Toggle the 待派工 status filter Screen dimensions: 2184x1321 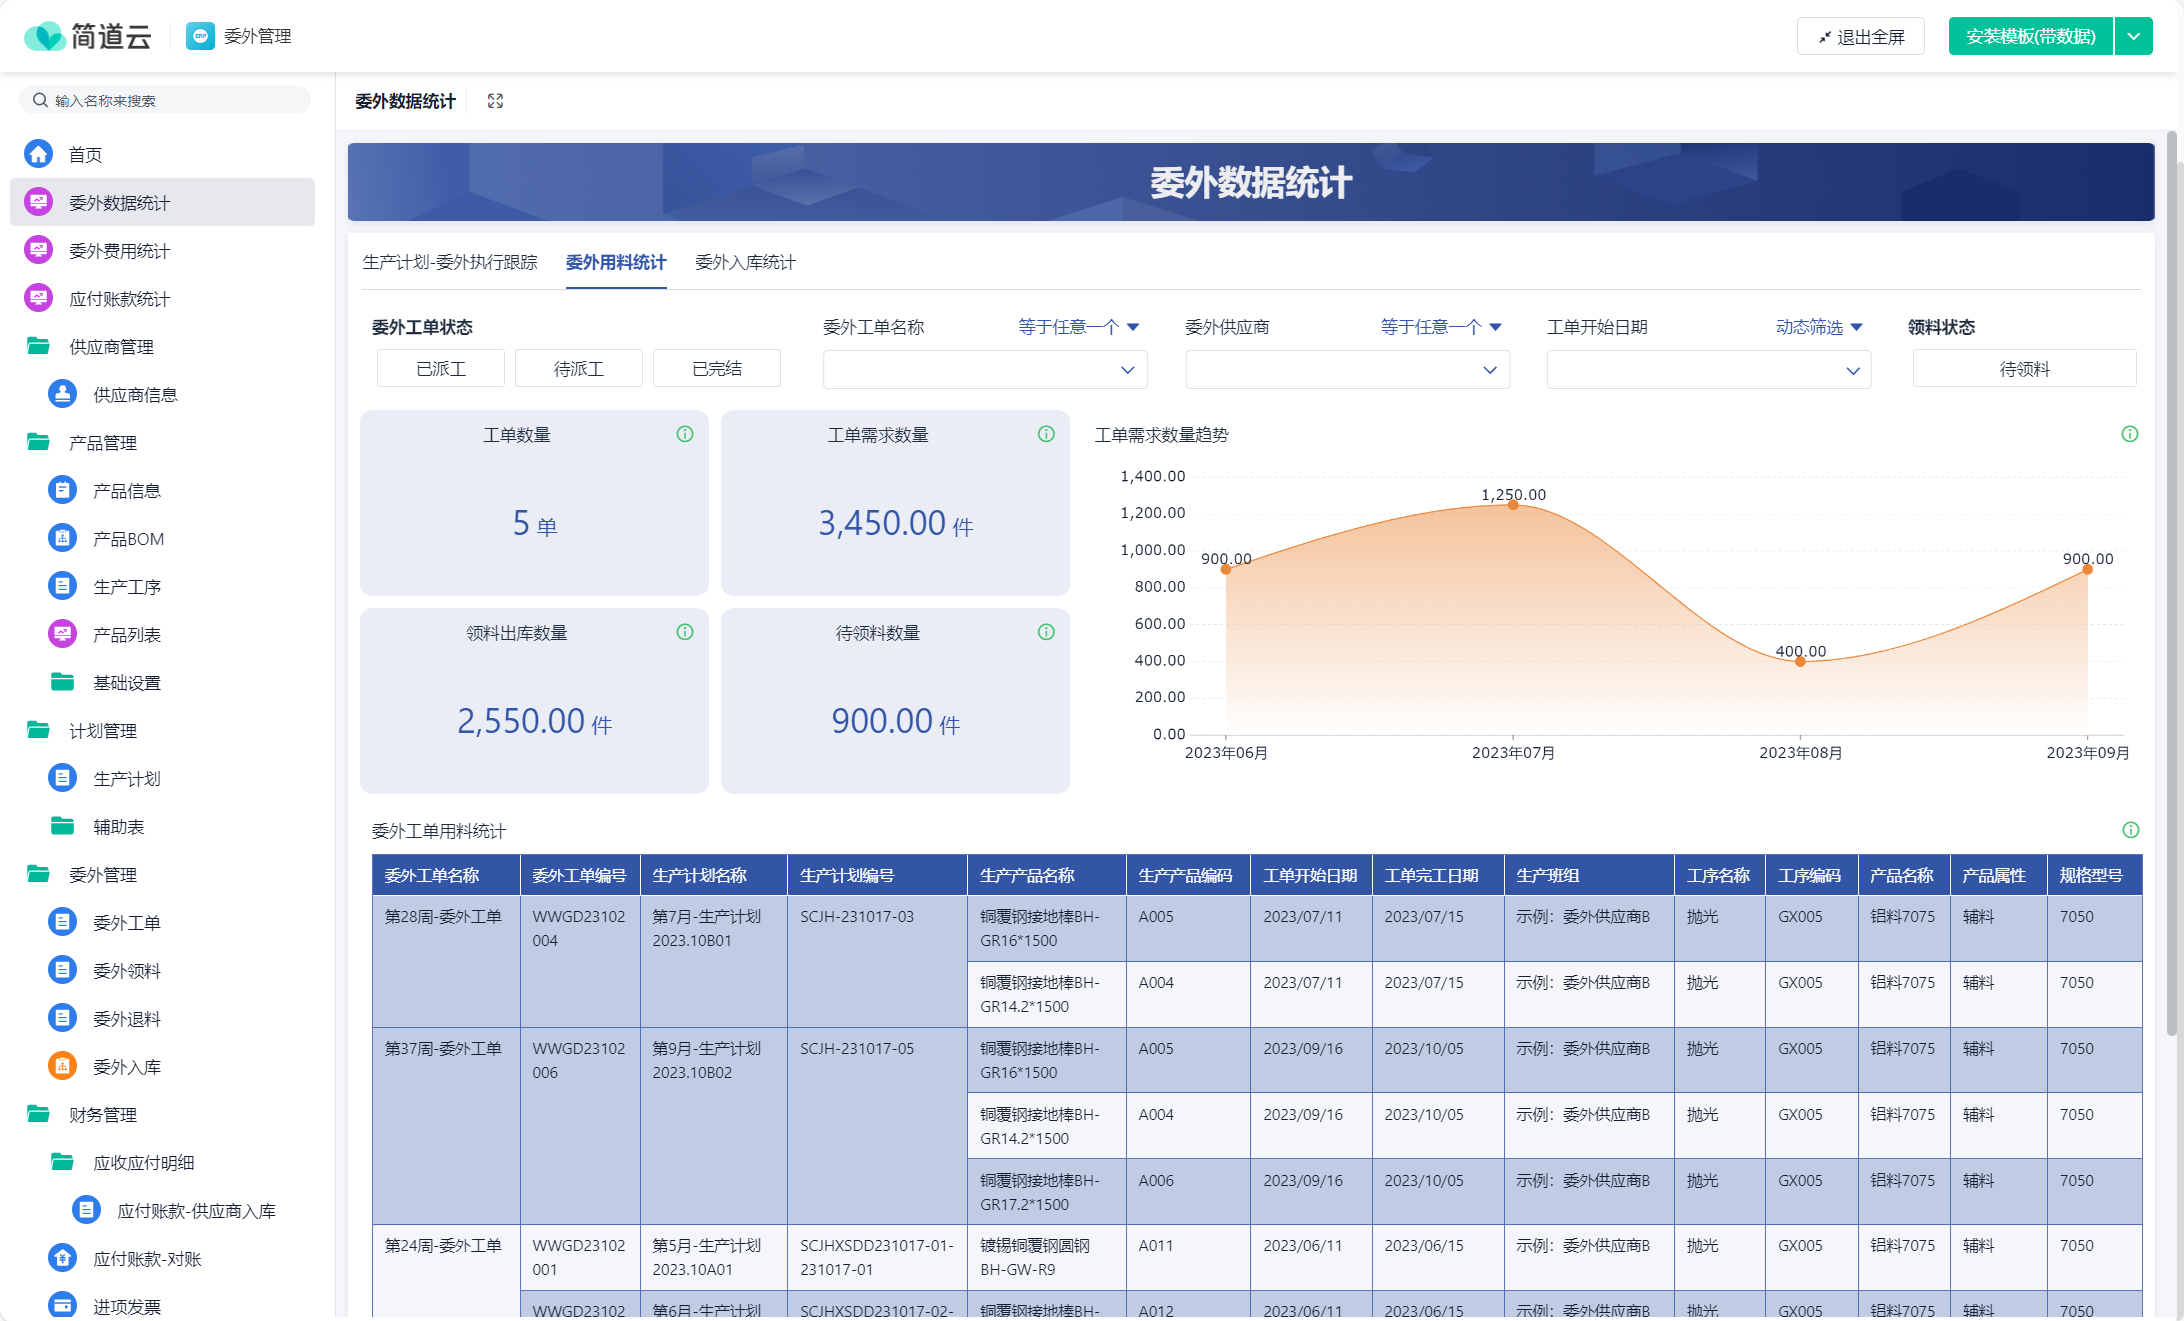tap(579, 369)
